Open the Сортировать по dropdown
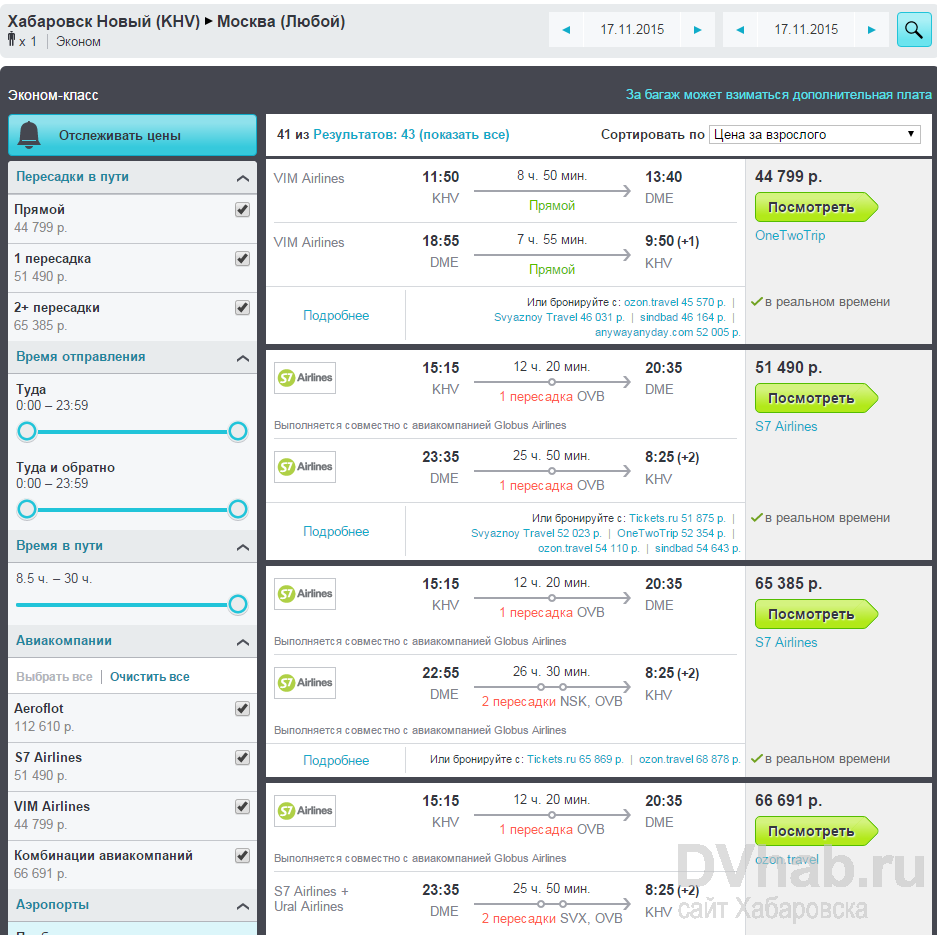Image resolution: width=937 pixels, height=935 pixels. 814,134
